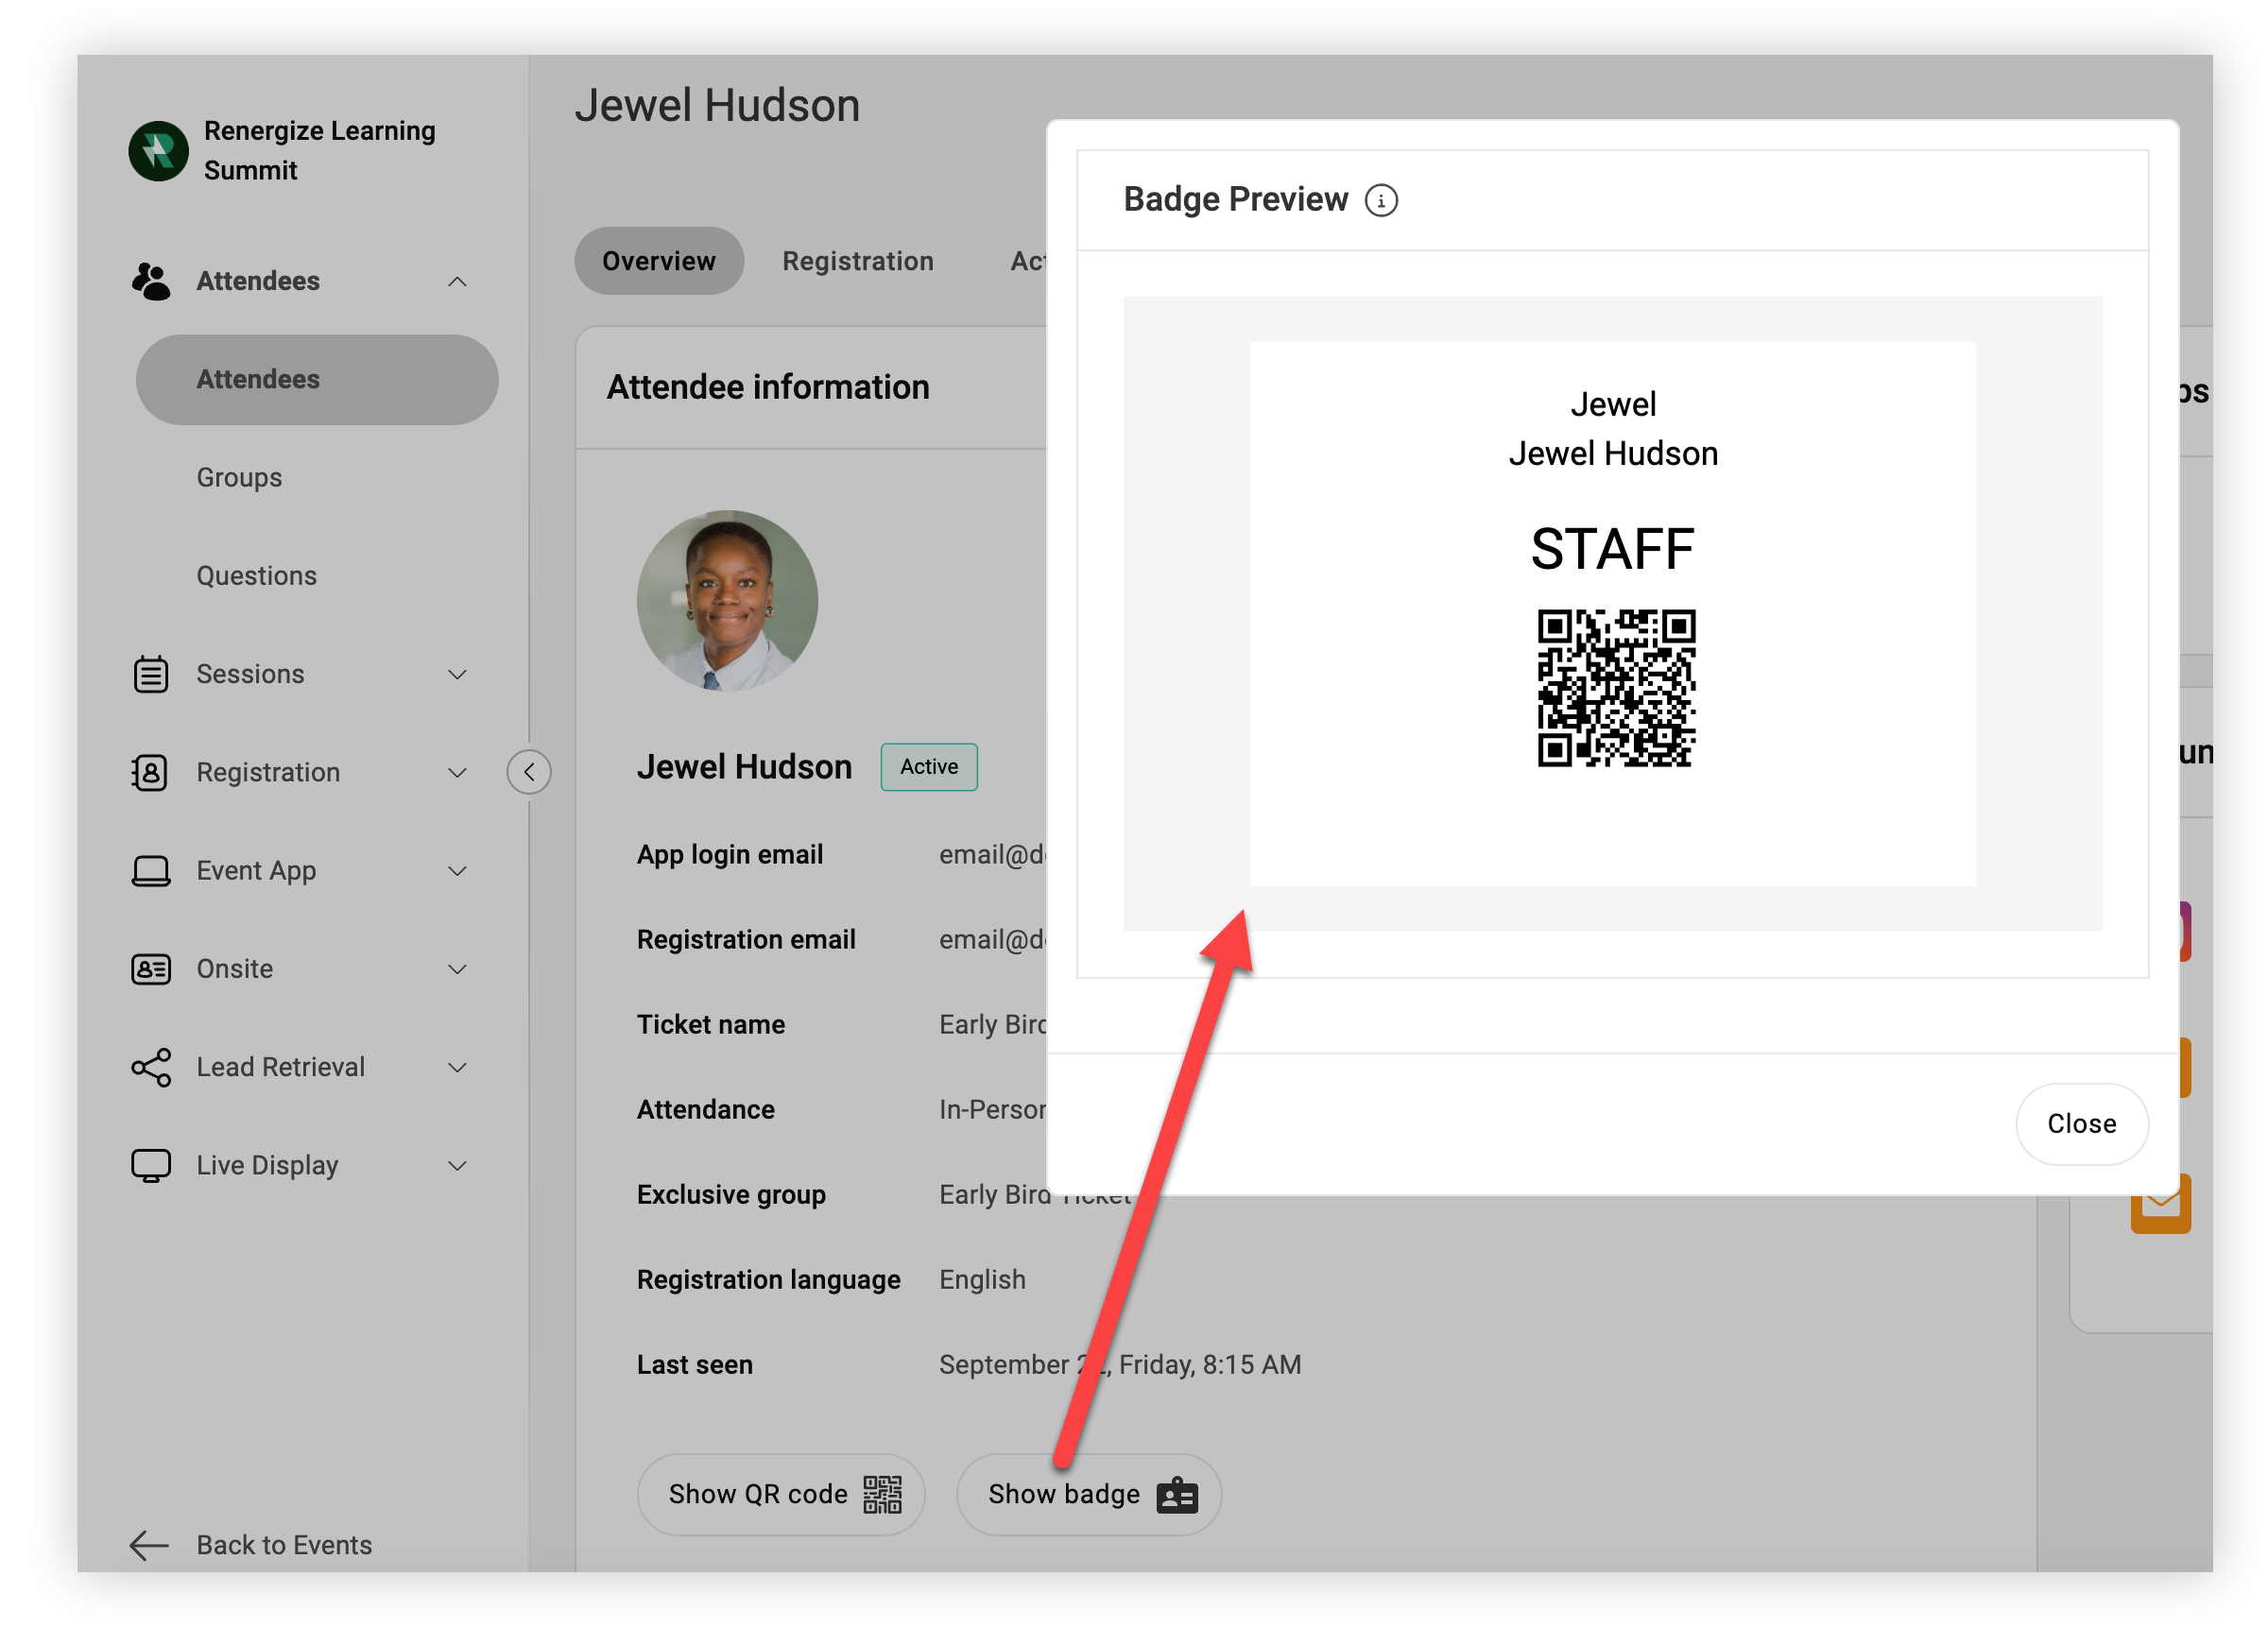Click the first name Jewel on badge
The height and width of the screenshot is (1627, 2268).
pos(1613,404)
